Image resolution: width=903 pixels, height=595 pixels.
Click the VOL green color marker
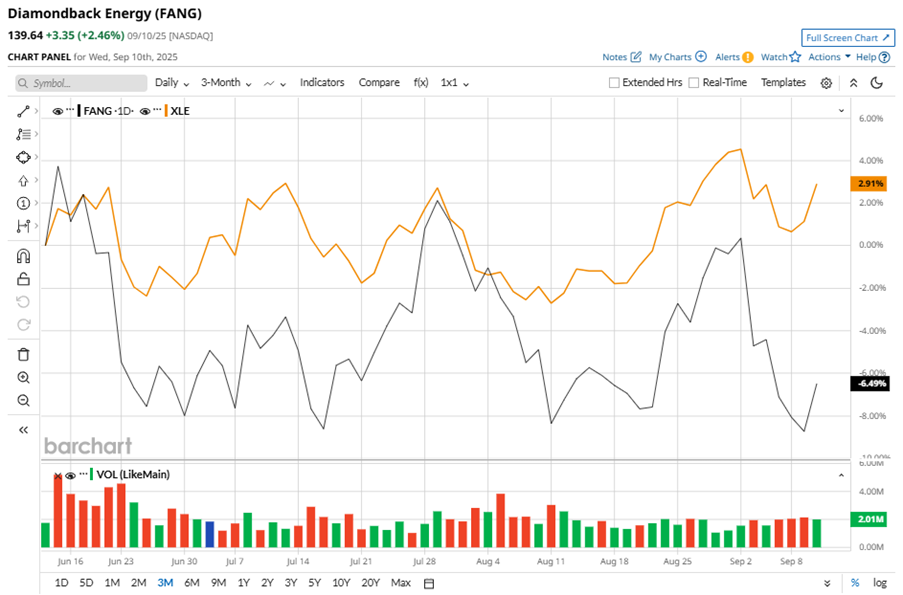(x=92, y=475)
